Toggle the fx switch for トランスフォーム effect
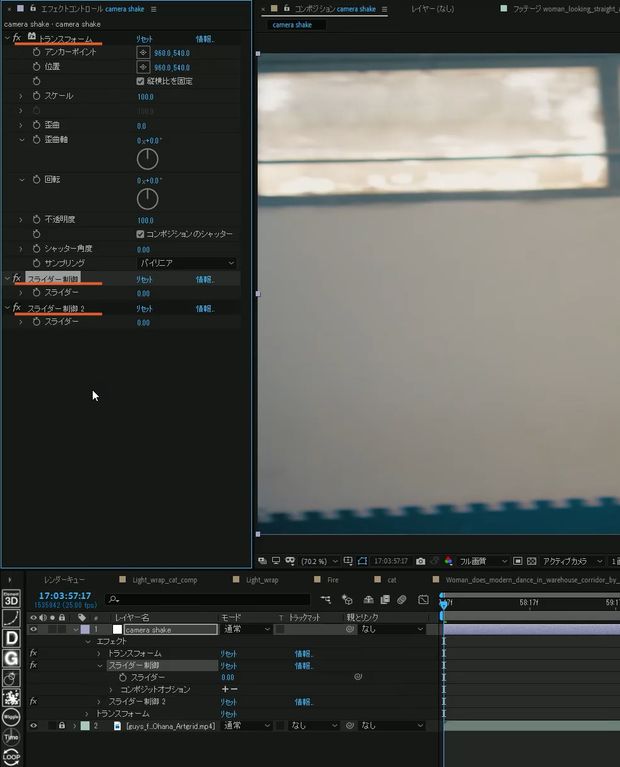This screenshot has height=767, width=620. click(x=33, y=653)
